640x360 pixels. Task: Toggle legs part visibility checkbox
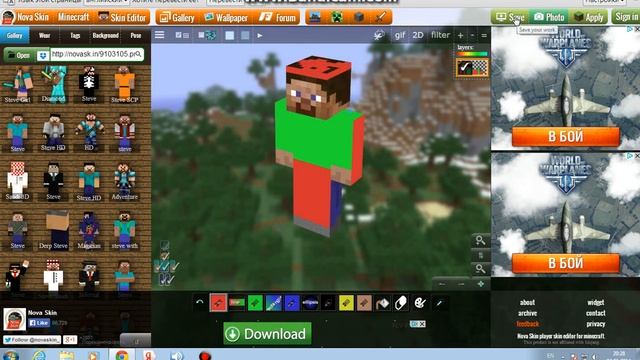tap(167, 280)
